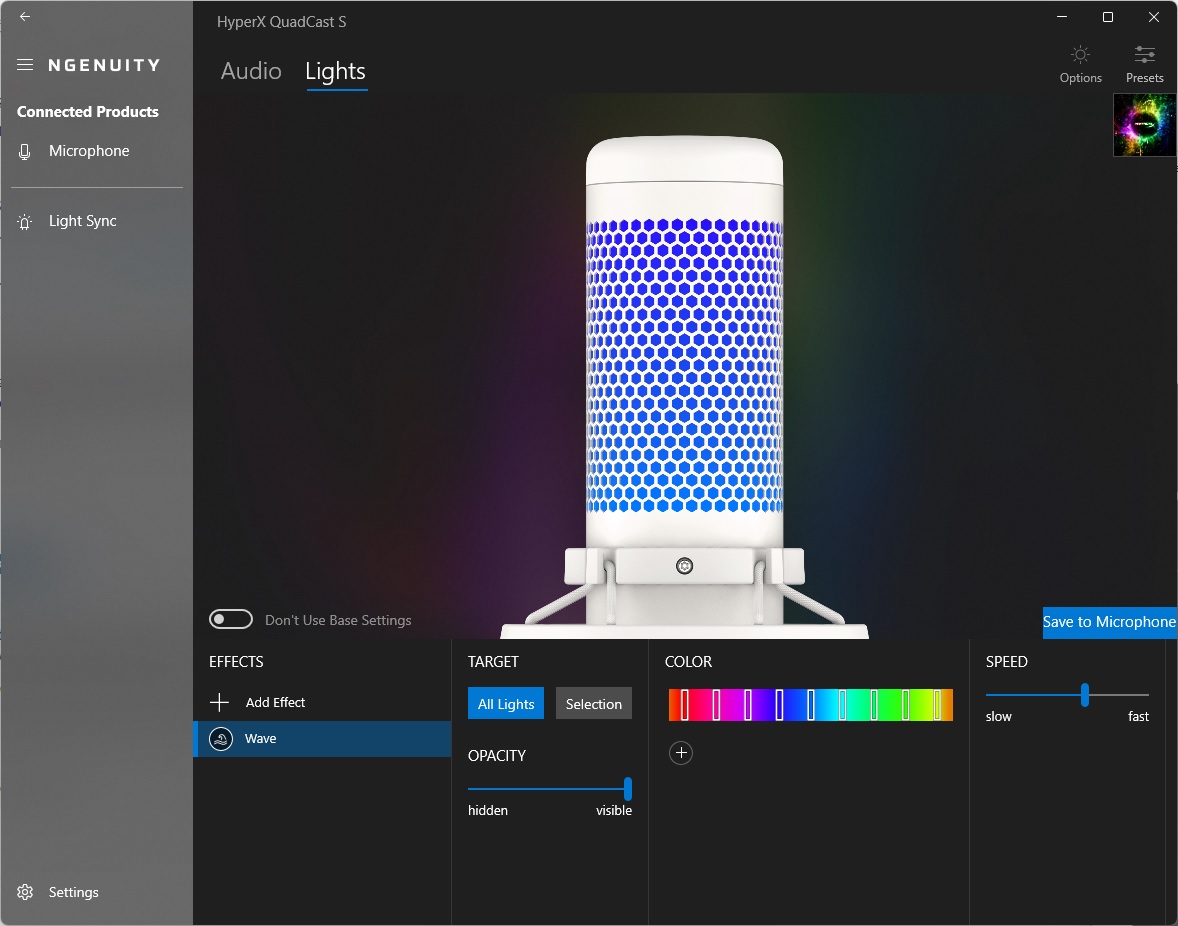Click the Connected Products heading
The image size is (1178, 926).
(x=88, y=112)
